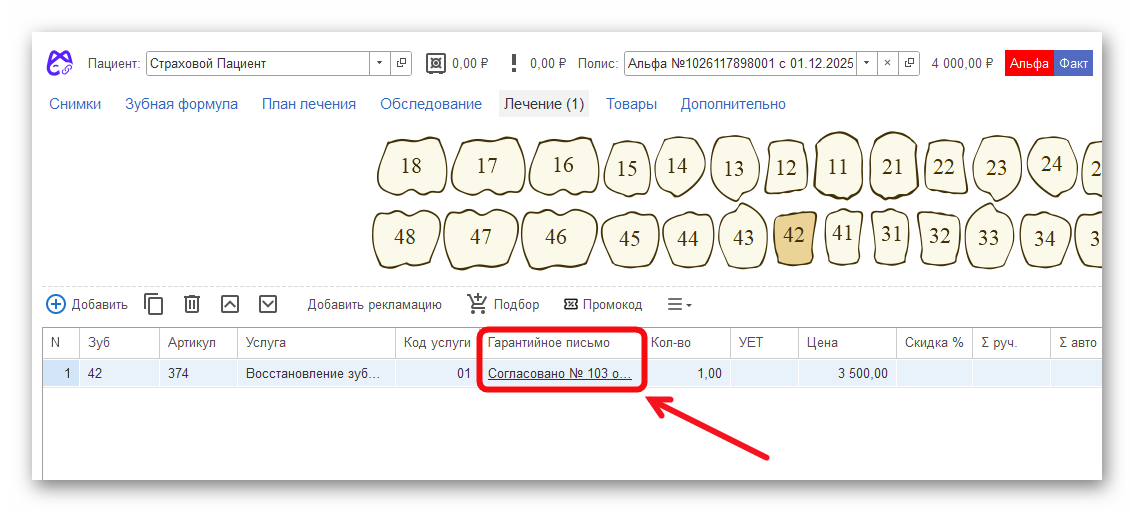Open patient card via Пациент open button
This screenshot has width=1134, height=512.
pyautogui.click(x=401, y=64)
